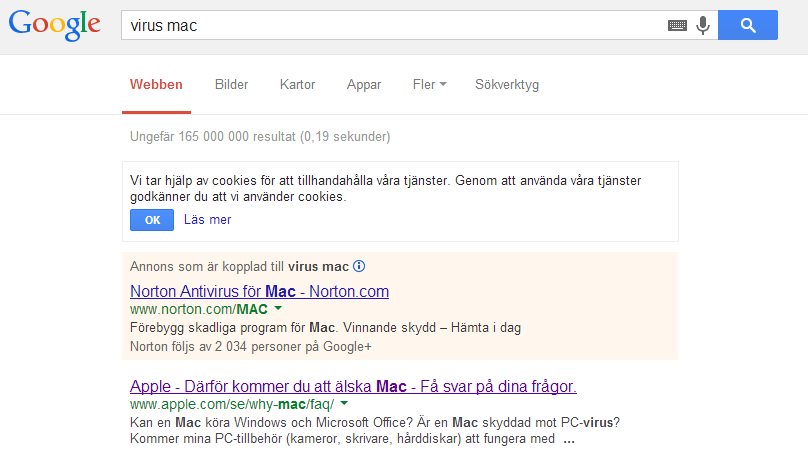The image size is (808, 469).
Task: Click the blue search magnifier button
Action: coord(748,25)
